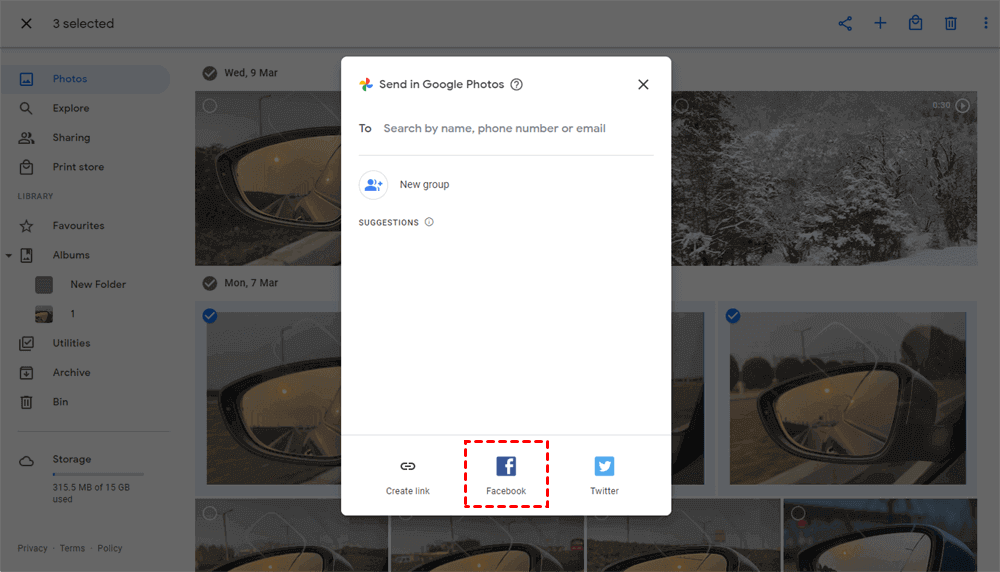This screenshot has width=1000, height=572.
Task: Select the bottom-left unselected mirror photo circle
Action: click(210, 513)
